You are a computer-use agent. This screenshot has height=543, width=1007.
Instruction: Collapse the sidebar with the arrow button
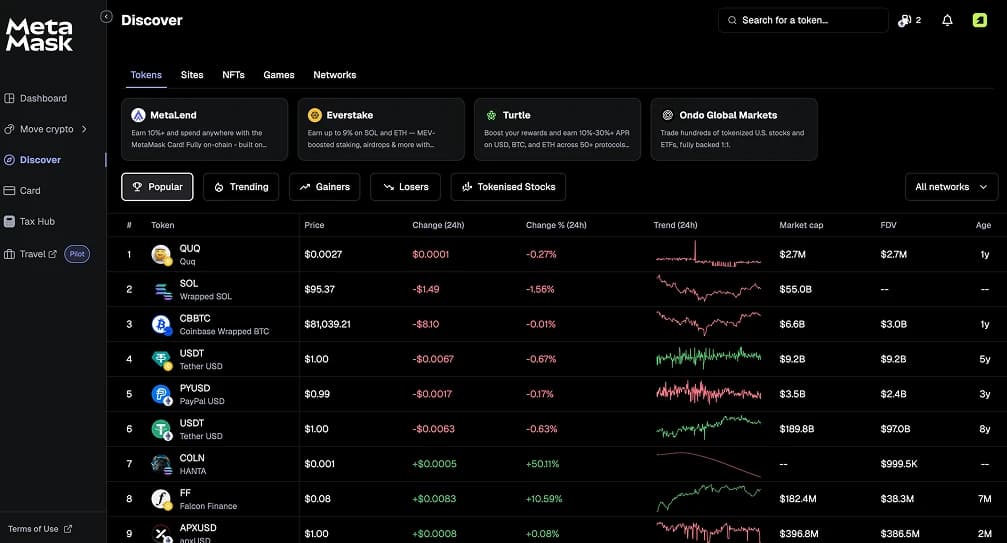point(107,17)
